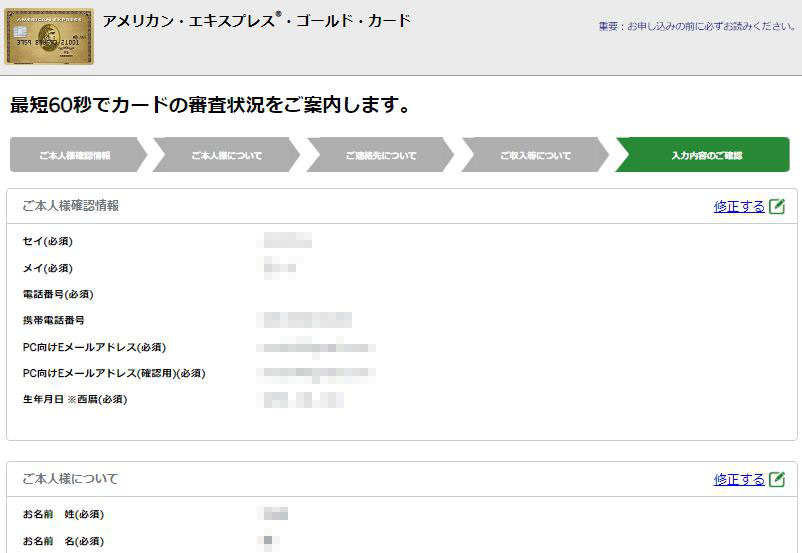Open 修正する link in ご本人様確認情報 section

(x=739, y=207)
